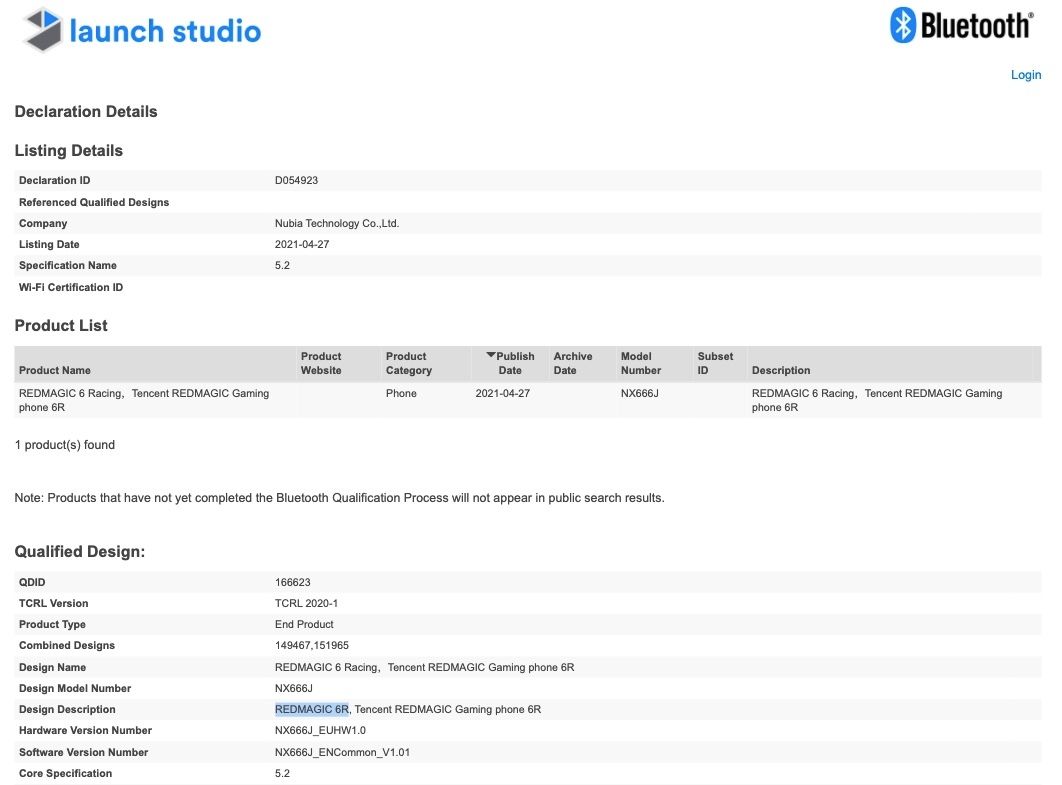Click Design Name value REDMAGIC 6 Racing
Viewport: 1062px width, 785px height.
pos(425,667)
